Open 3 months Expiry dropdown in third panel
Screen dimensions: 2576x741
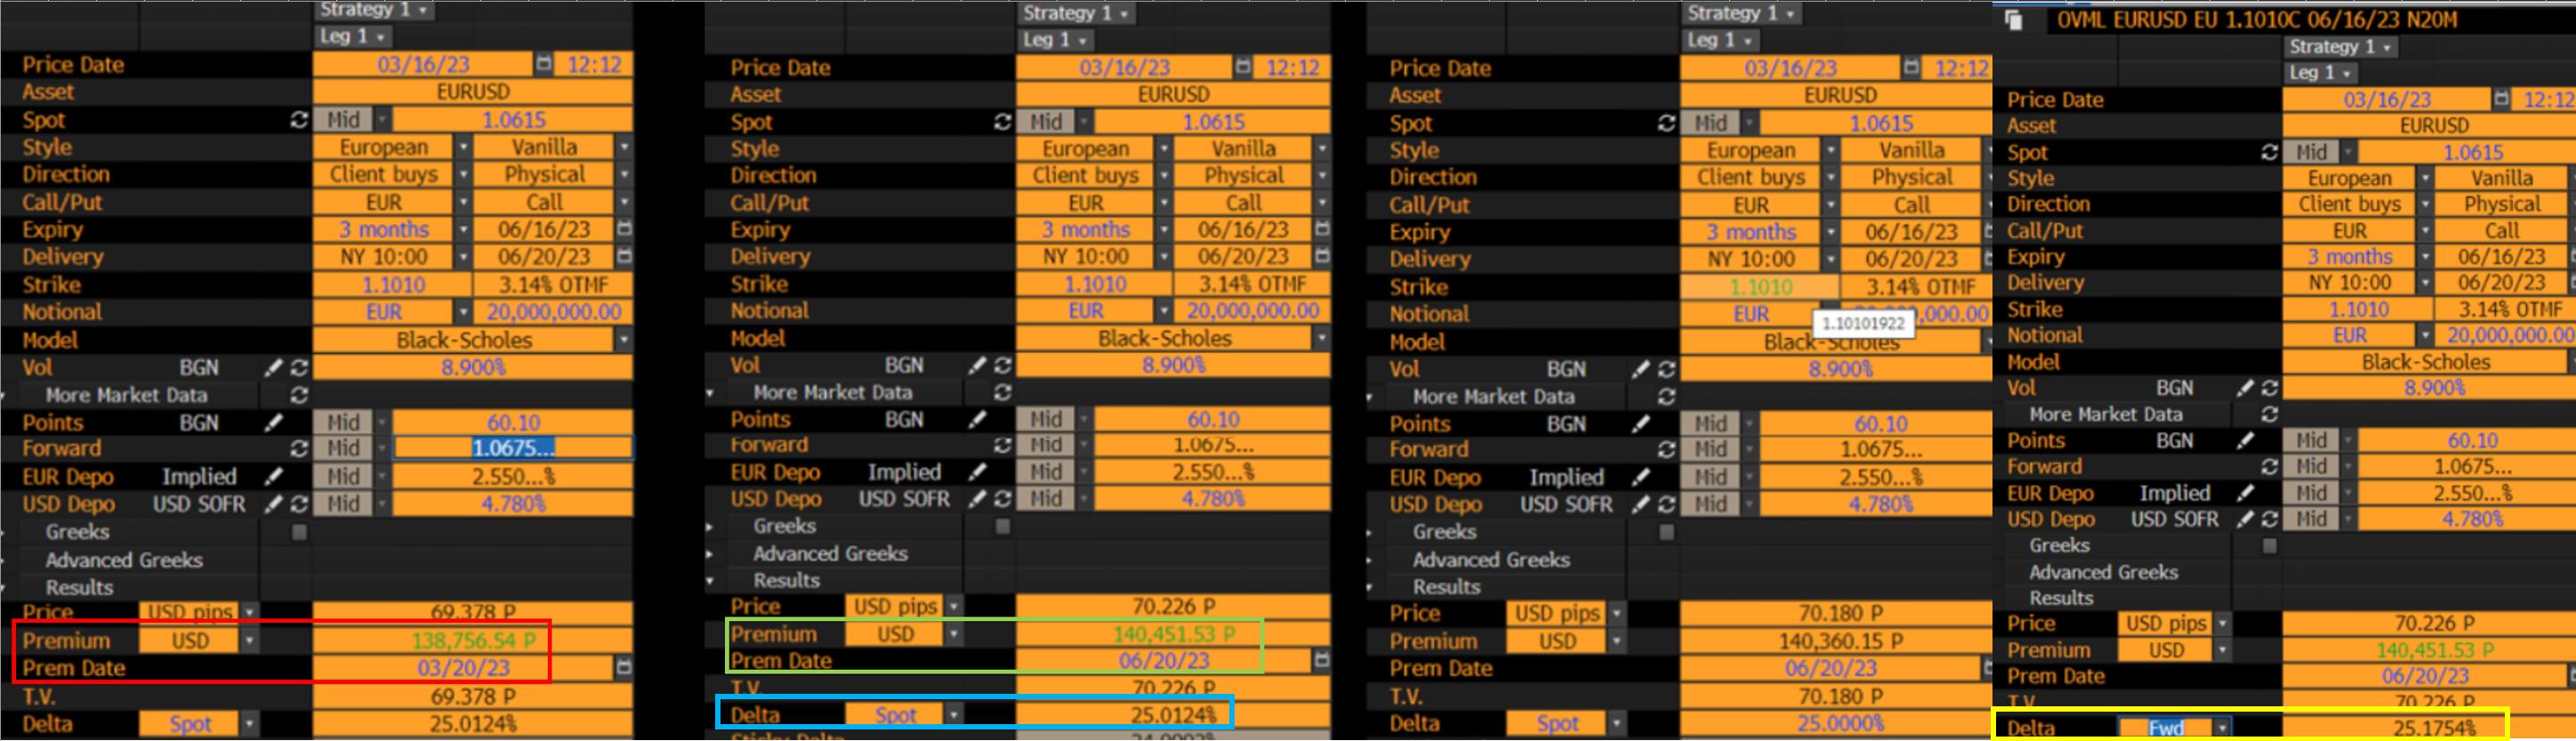[x=1830, y=232]
